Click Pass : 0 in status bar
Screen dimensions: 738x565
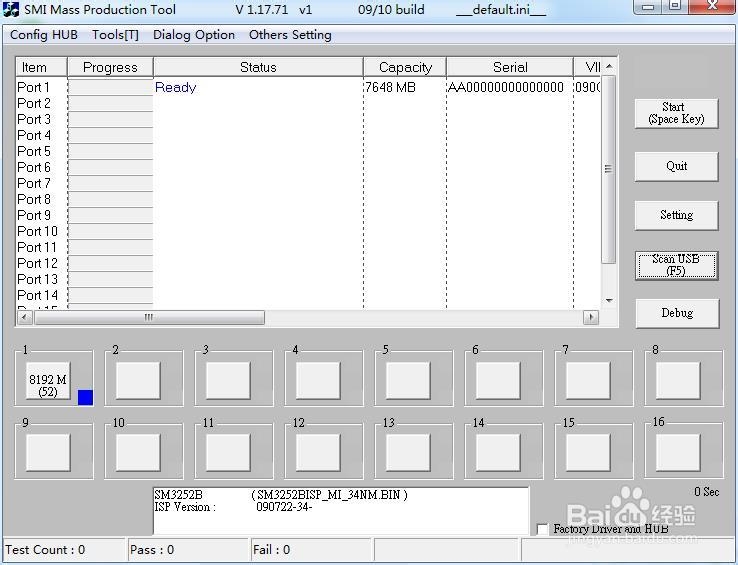coord(152,550)
